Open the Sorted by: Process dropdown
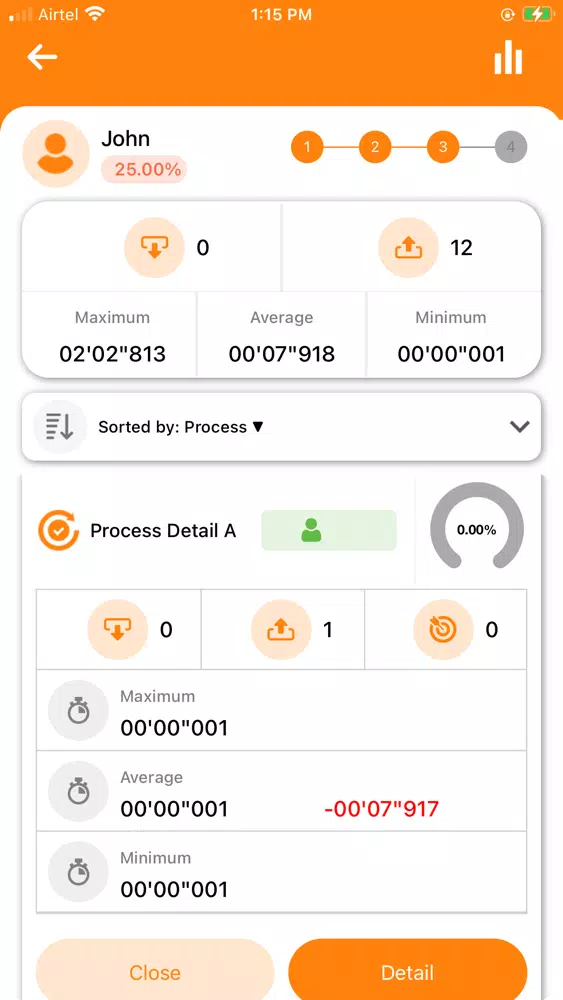This screenshot has height=1000, width=563. [x=181, y=427]
